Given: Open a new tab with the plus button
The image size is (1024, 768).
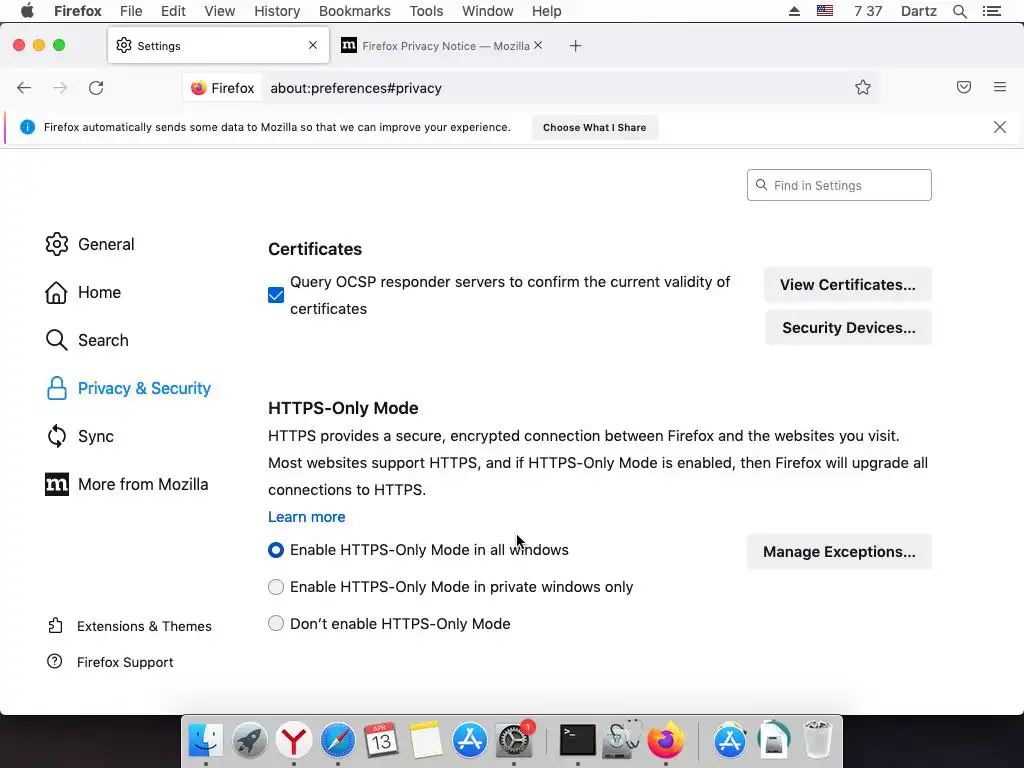Looking at the screenshot, I should pos(575,46).
